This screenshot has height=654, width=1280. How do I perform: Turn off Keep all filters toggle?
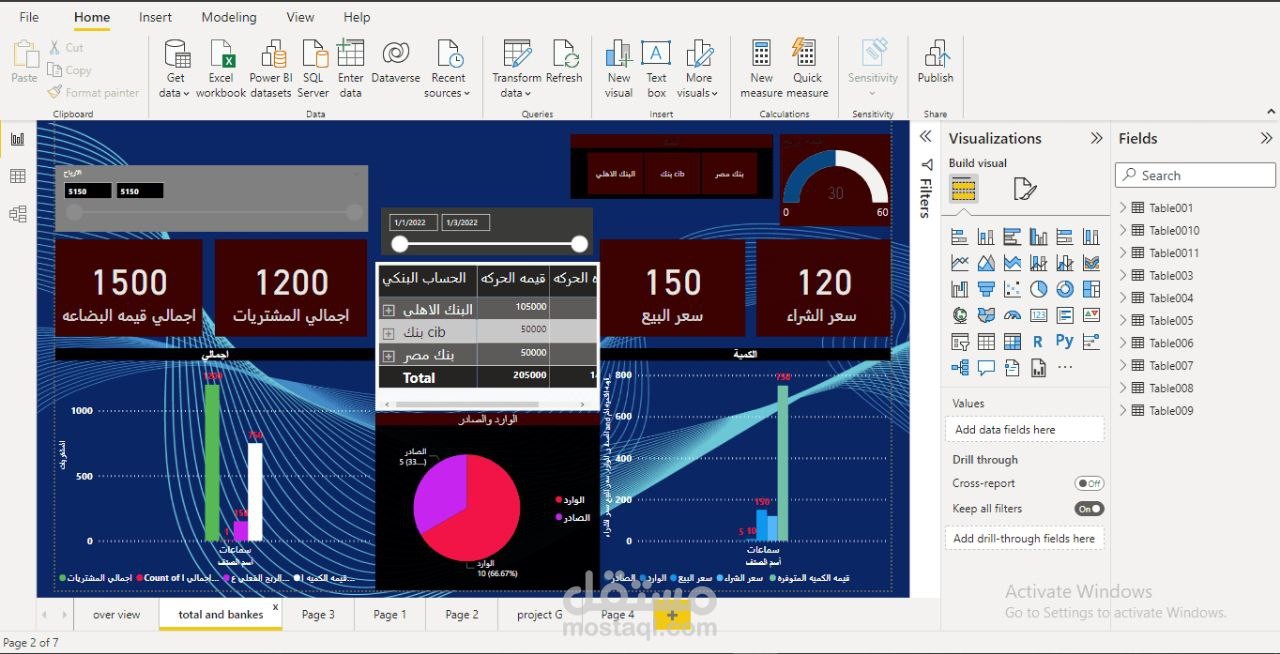tap(1088, 509)
